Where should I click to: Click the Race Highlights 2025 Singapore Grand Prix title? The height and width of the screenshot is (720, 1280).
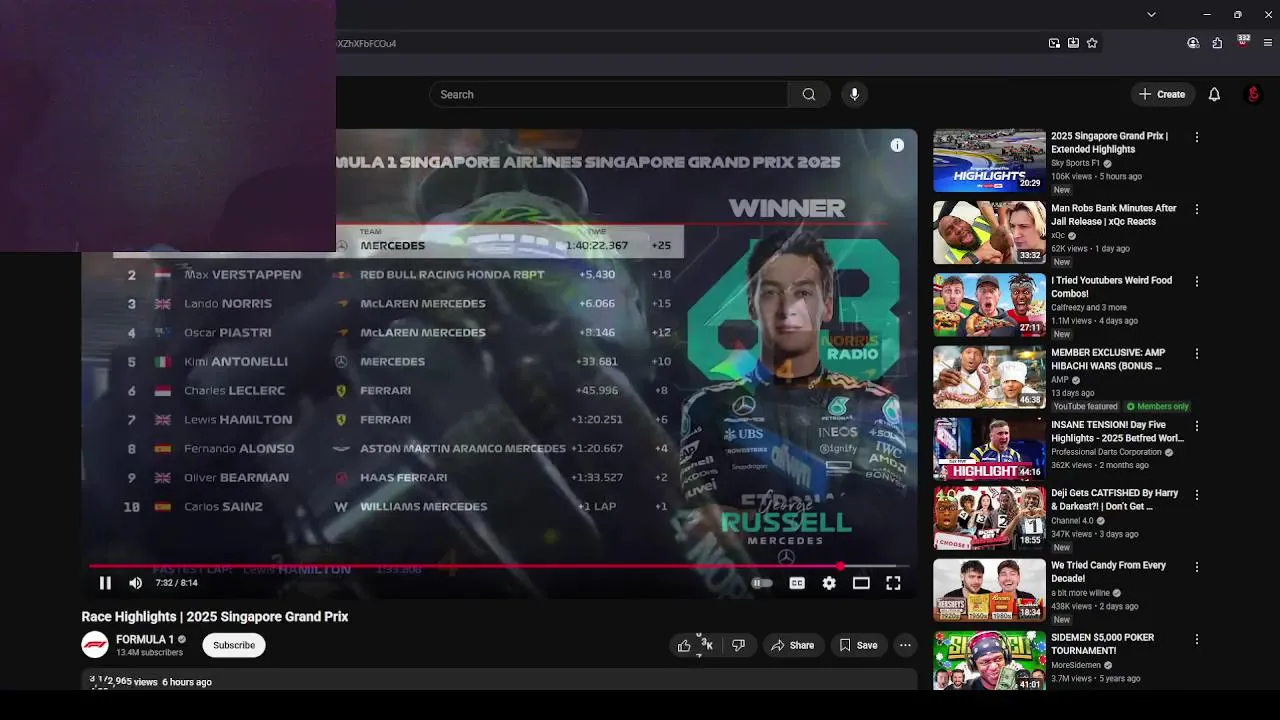215,617
